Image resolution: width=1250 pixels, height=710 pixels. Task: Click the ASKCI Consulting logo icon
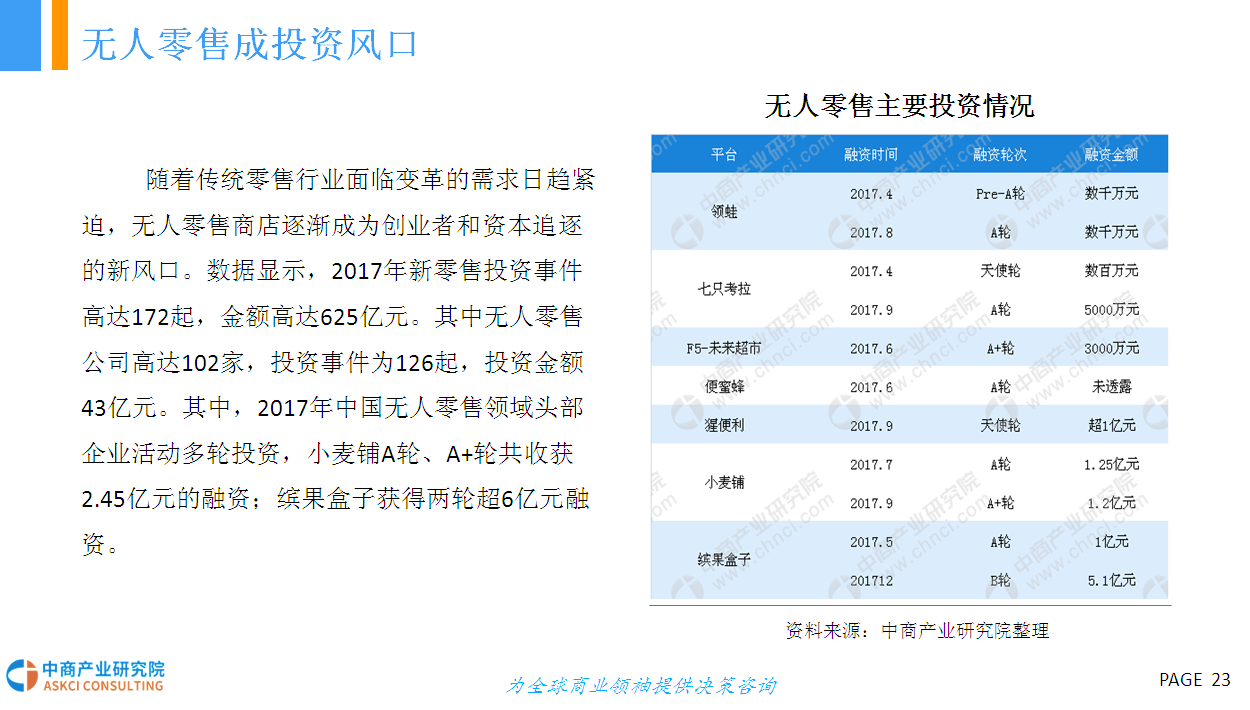click(x=21, y=676)
